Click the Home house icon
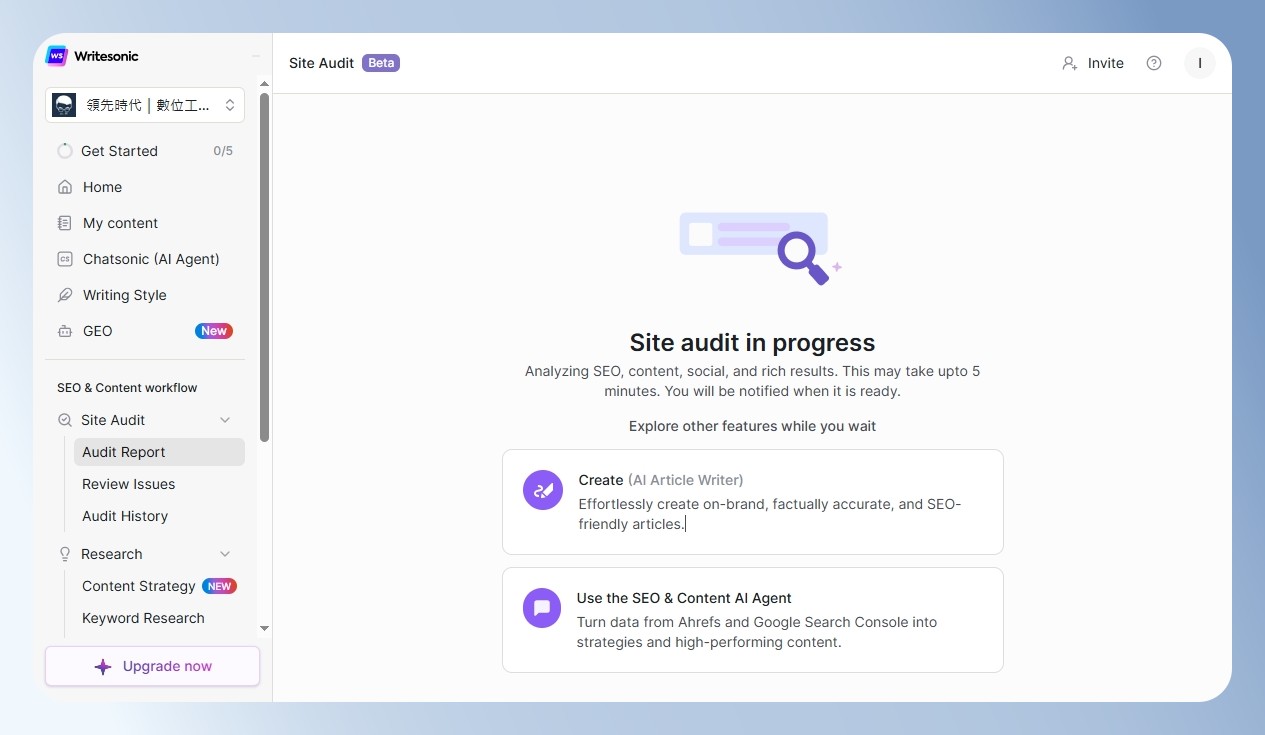1265x735 pixels. tap(65, 187)
